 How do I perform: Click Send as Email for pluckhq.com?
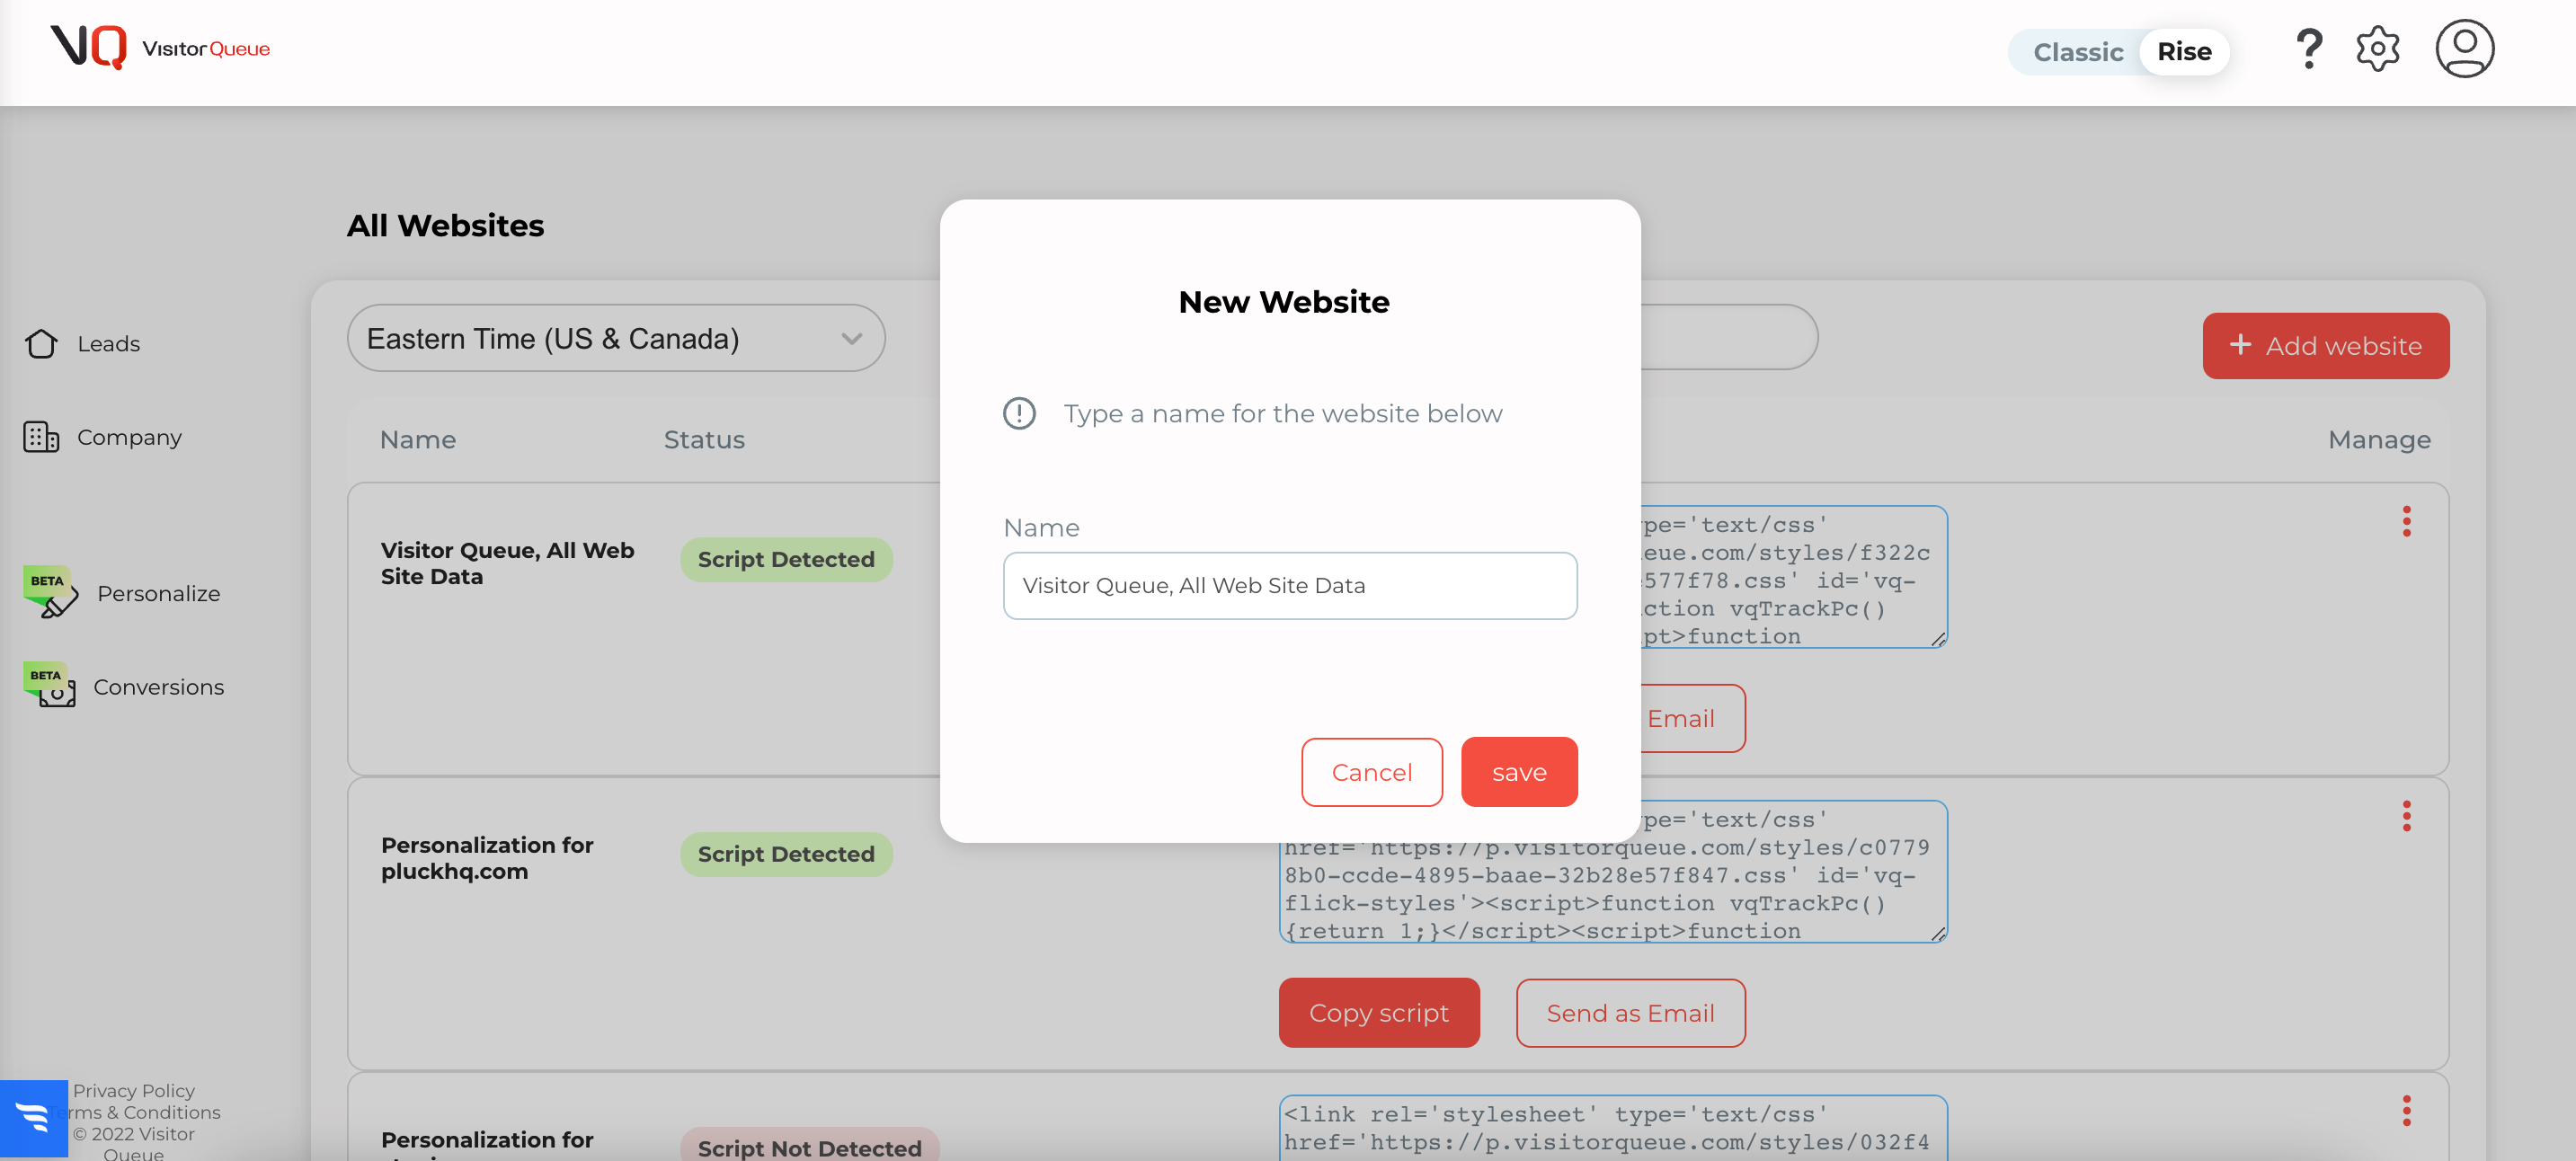tap(1630, 1013)
